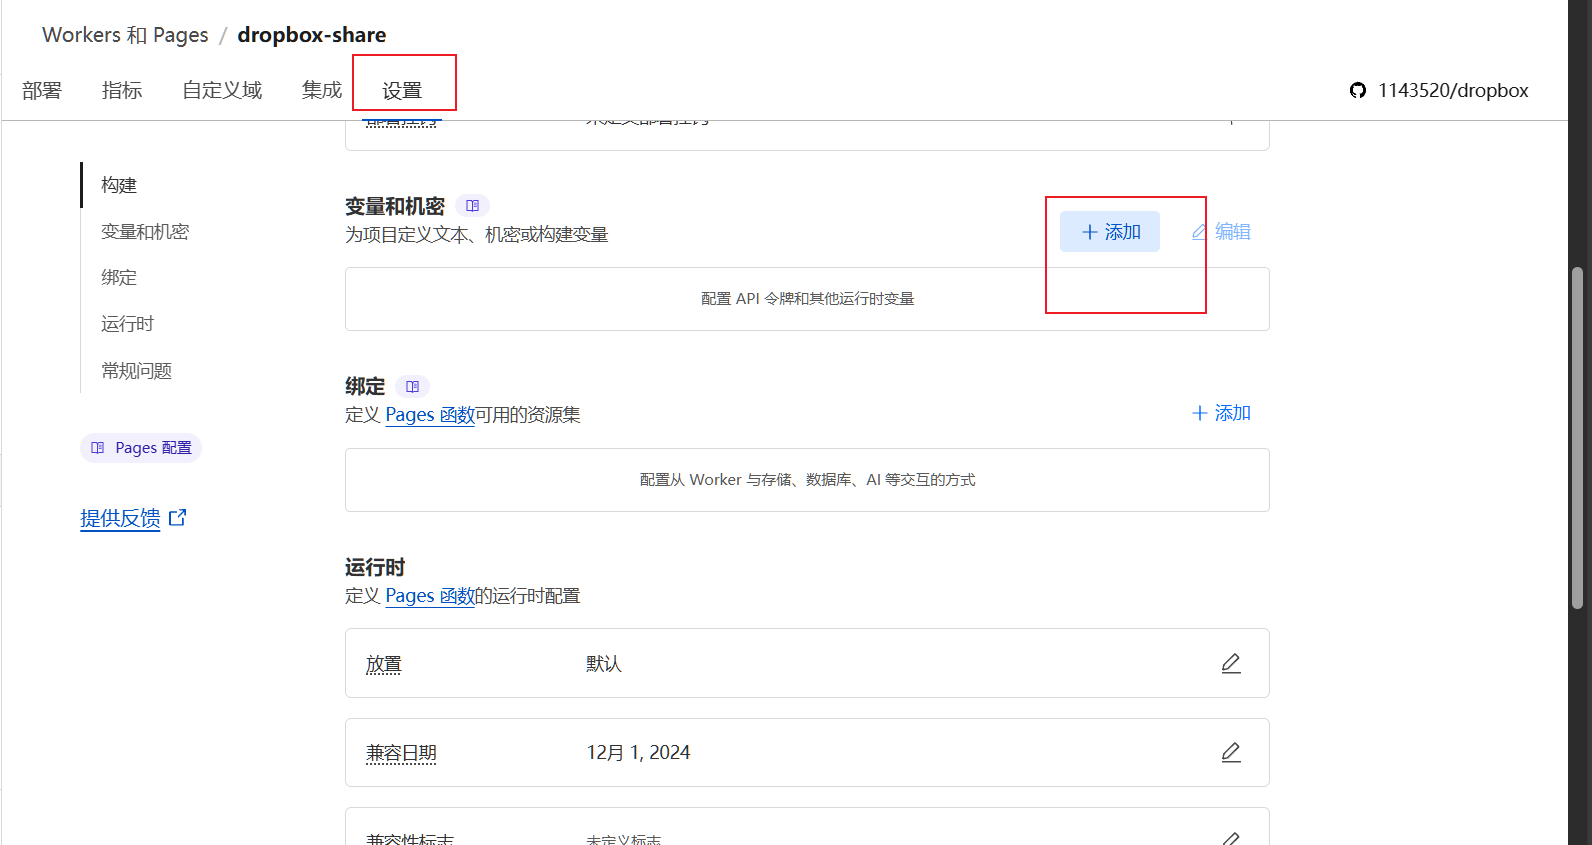1592x845 pixels.
Task: Select 常规问题 in the left sidebar
Action: coord(136,371)
